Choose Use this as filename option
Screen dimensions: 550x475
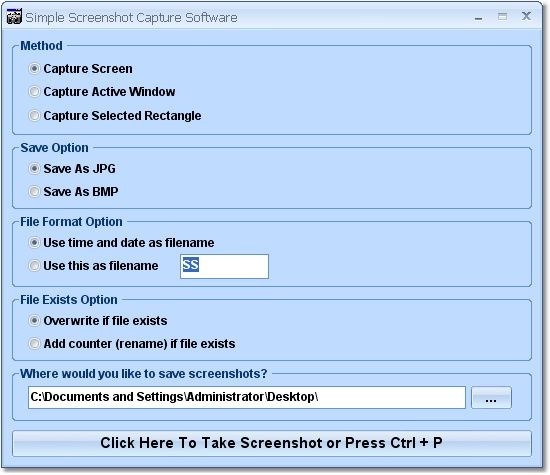pyautogui.click(x=34, y=266)
